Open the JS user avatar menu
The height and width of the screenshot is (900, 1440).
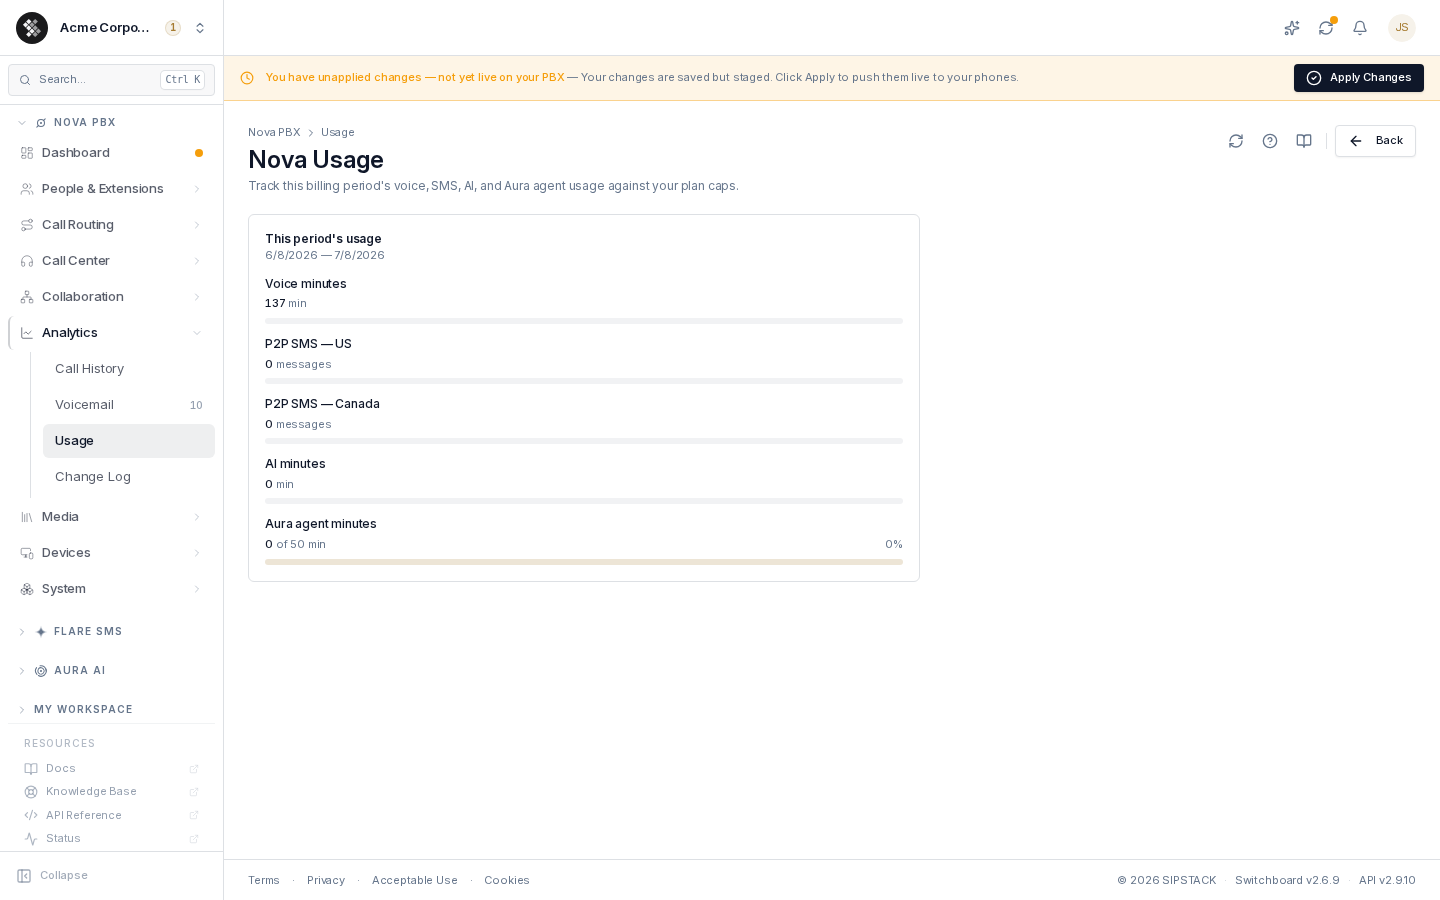click(1402, 28)
